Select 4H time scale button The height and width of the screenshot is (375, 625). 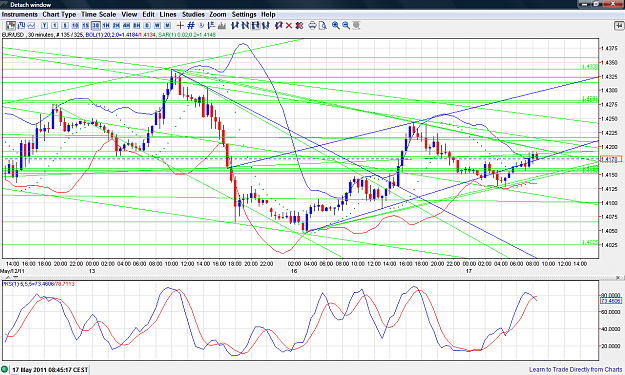[x=126, y=26]
